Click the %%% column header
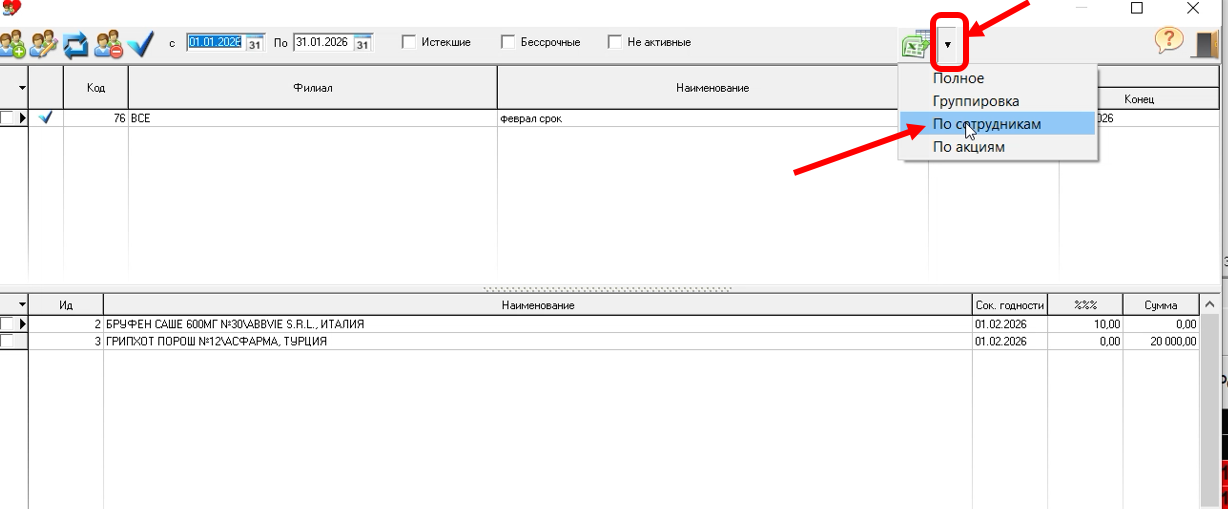1228x509 pixels. tap(1085, 305)
